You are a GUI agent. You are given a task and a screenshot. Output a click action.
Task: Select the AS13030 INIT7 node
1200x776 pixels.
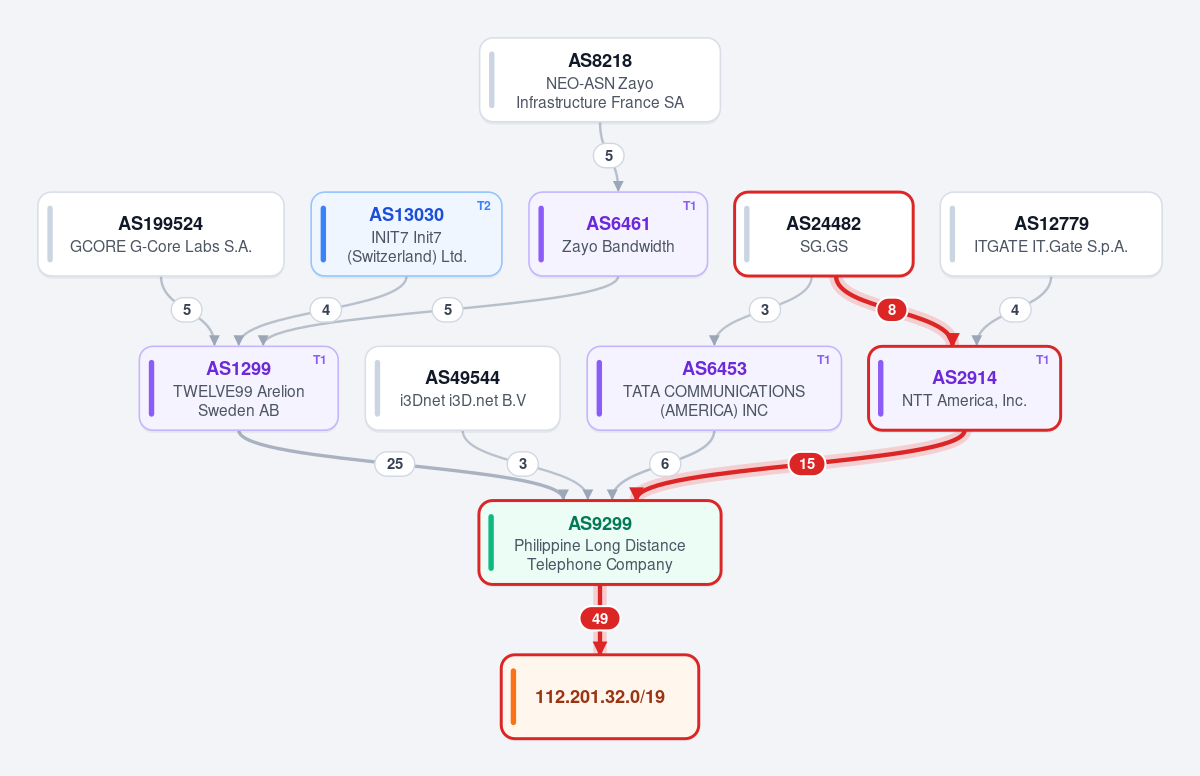coord(406,234)
